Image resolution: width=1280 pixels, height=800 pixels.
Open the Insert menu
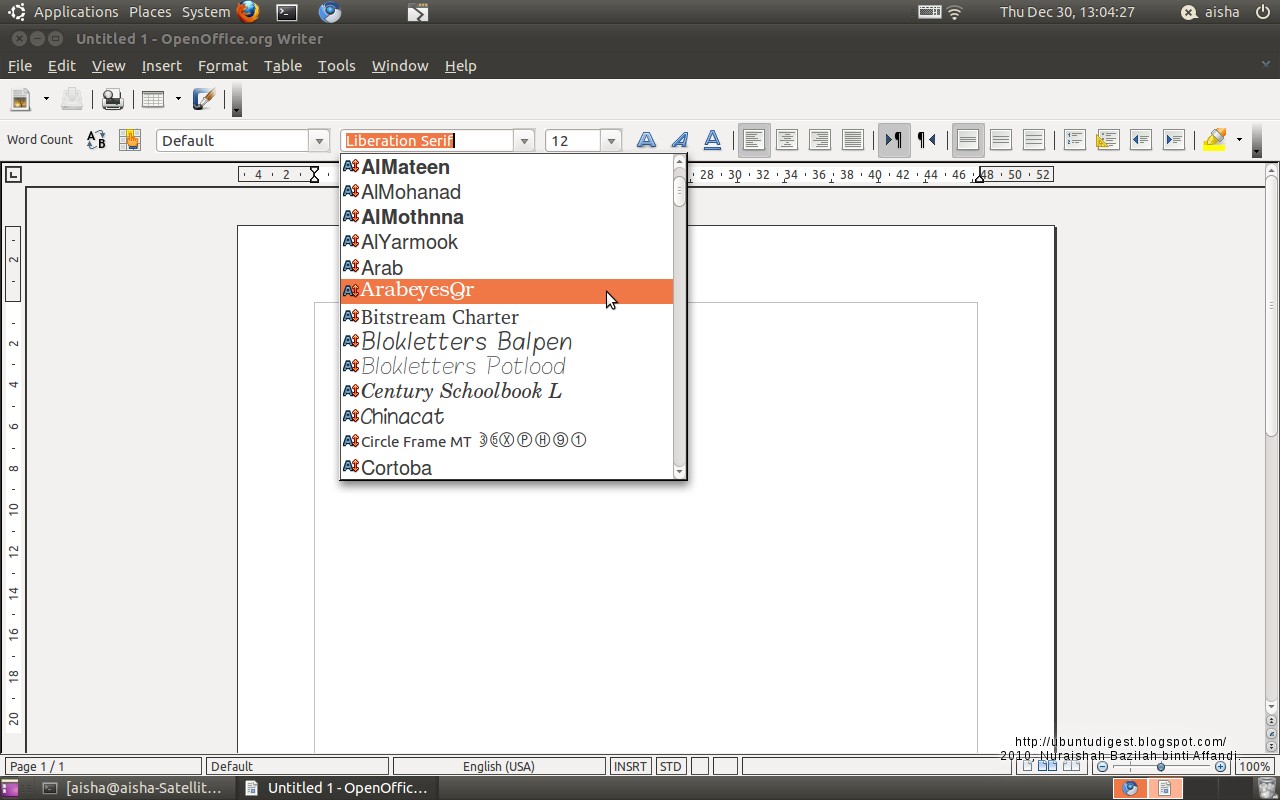tap(161, 66)
